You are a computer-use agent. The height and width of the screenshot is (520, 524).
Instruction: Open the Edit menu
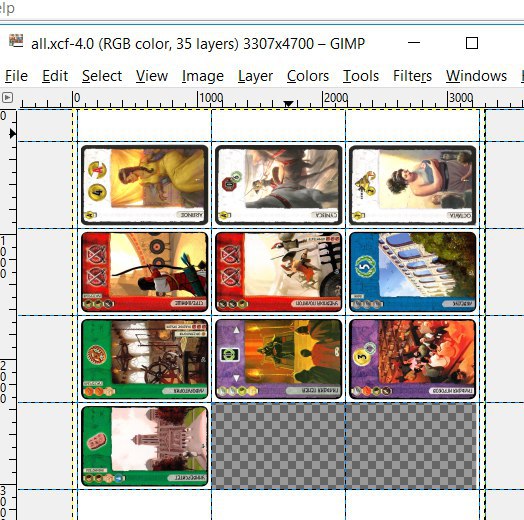(x=55, y=76)
